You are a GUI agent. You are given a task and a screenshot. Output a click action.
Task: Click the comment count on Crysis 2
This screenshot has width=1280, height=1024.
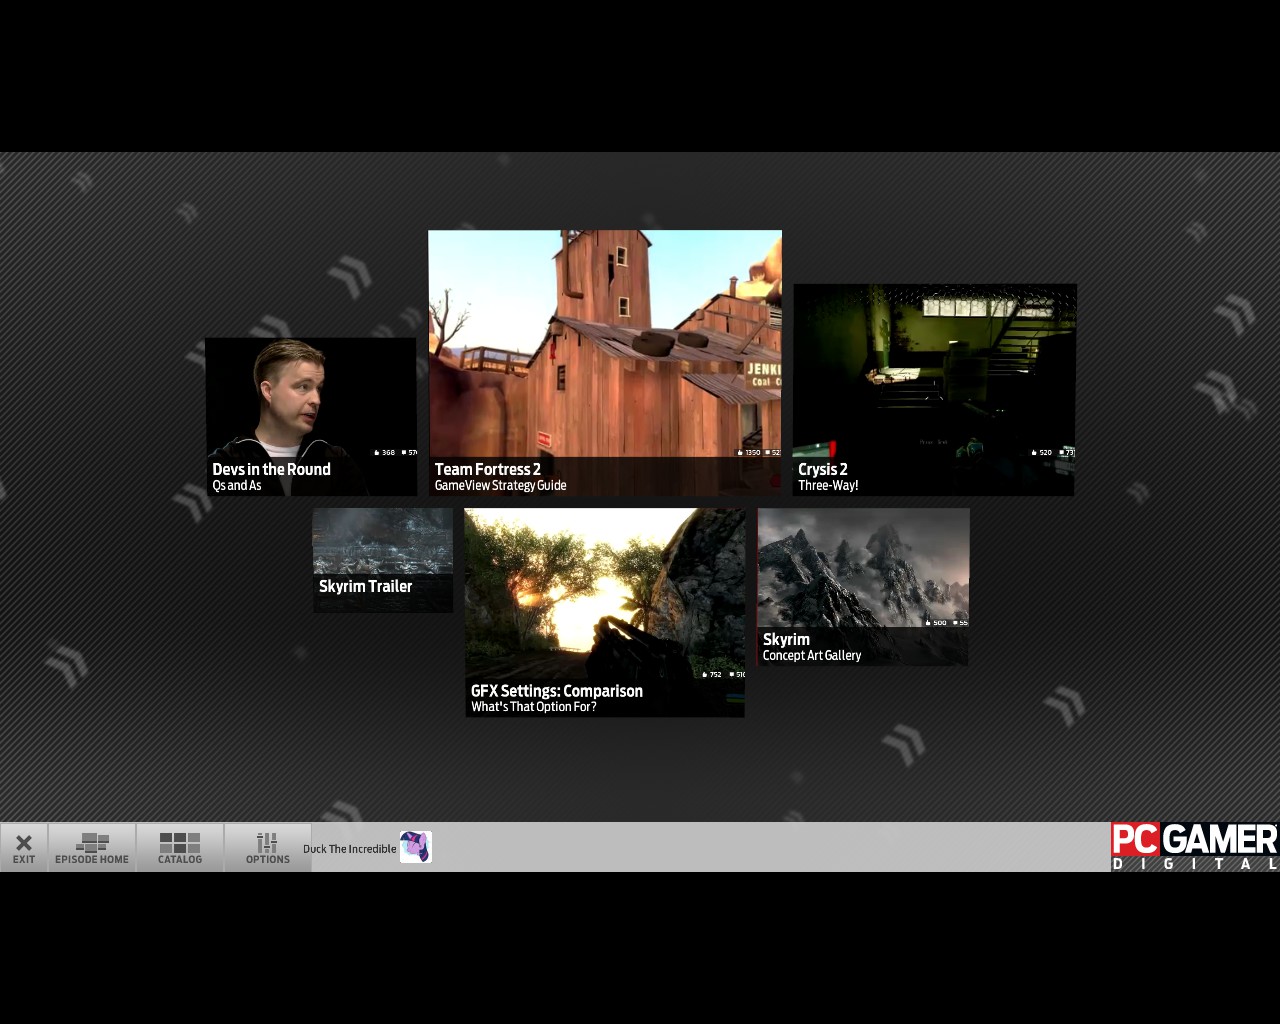[1067, 453]
